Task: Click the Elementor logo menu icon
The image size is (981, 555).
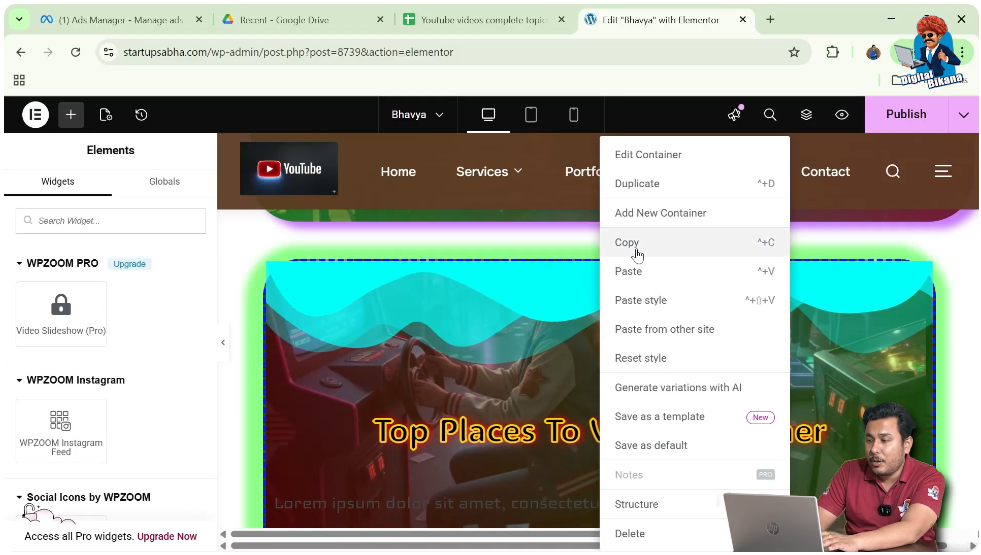Action: [x=35, y=115]
